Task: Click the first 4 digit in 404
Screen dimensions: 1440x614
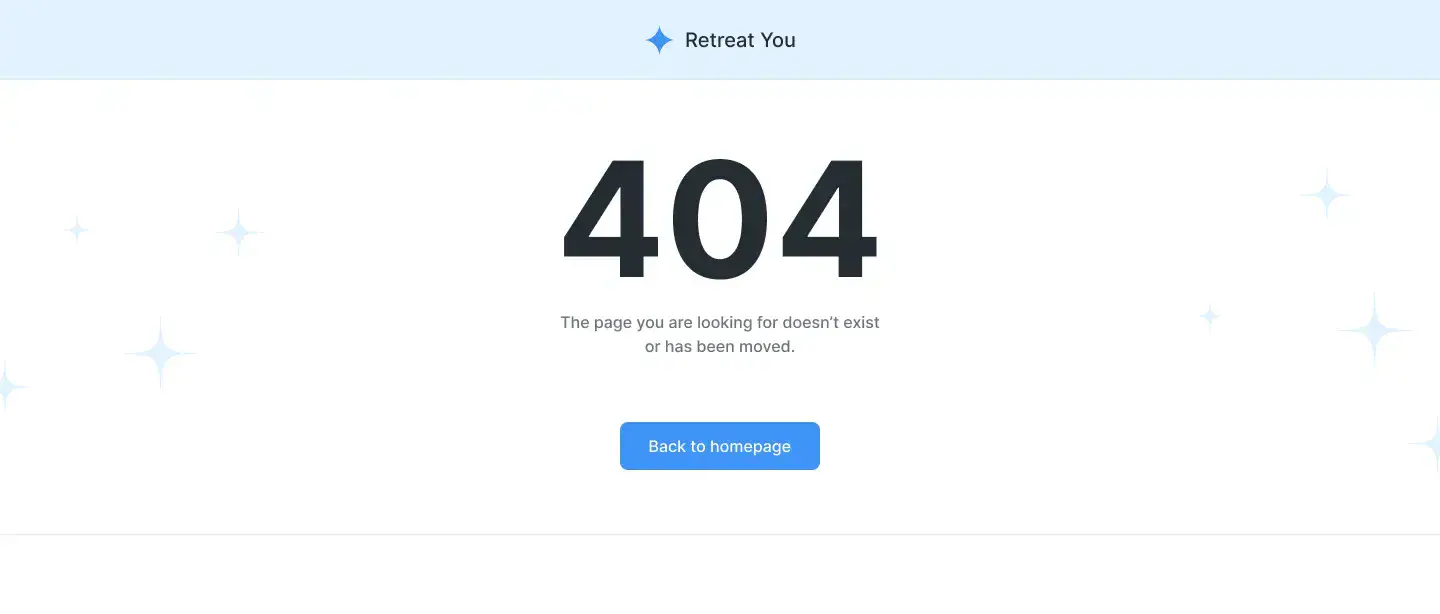Action: click(610, 220)
